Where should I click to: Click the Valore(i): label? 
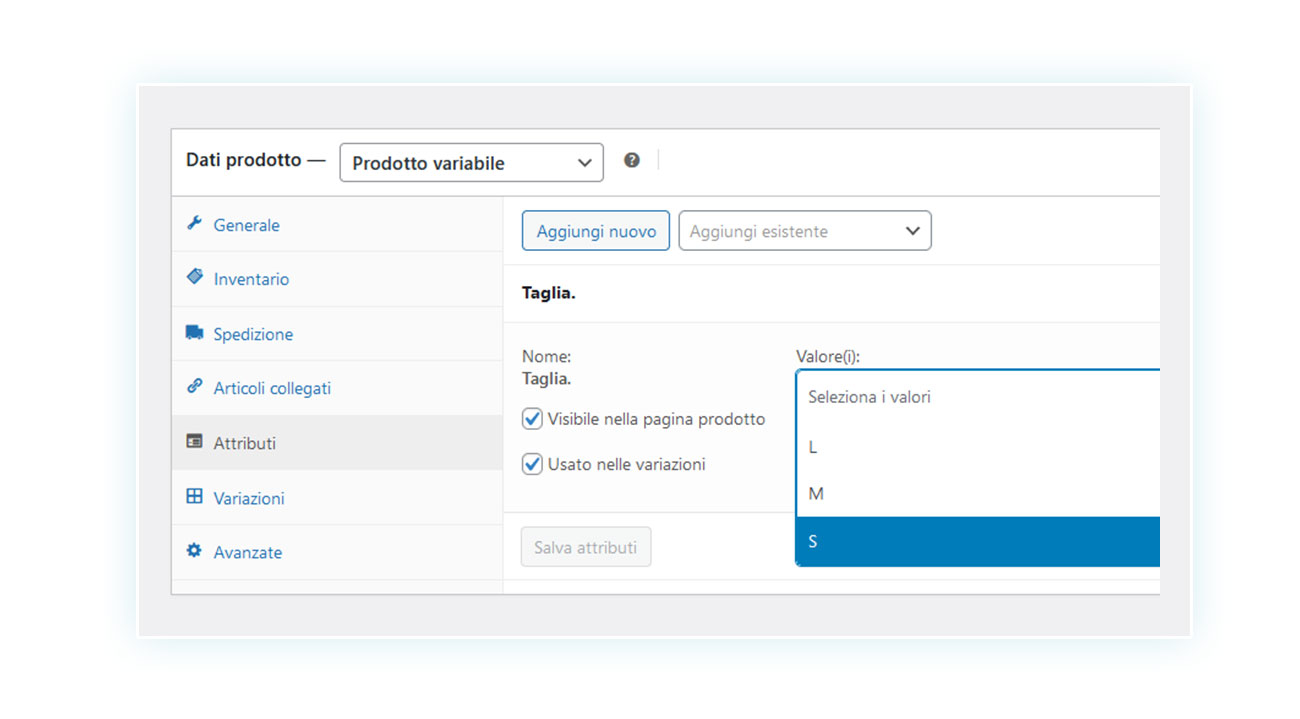click(x=828, y=356)
